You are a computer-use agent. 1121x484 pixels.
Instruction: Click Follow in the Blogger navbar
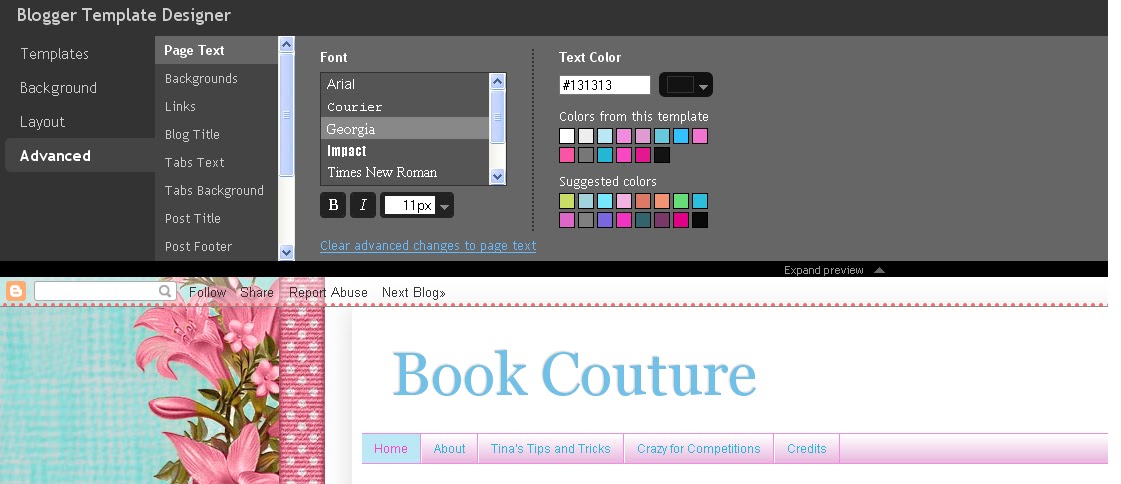[207, 292]
